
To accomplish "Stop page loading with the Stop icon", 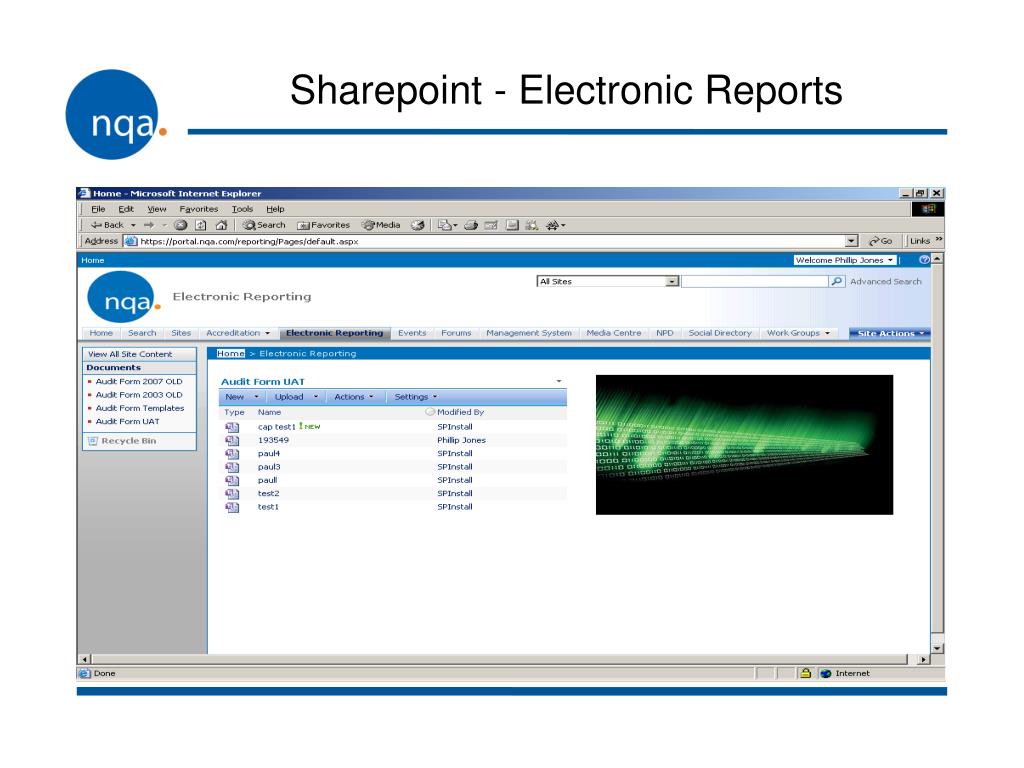I will pos(181,225).
